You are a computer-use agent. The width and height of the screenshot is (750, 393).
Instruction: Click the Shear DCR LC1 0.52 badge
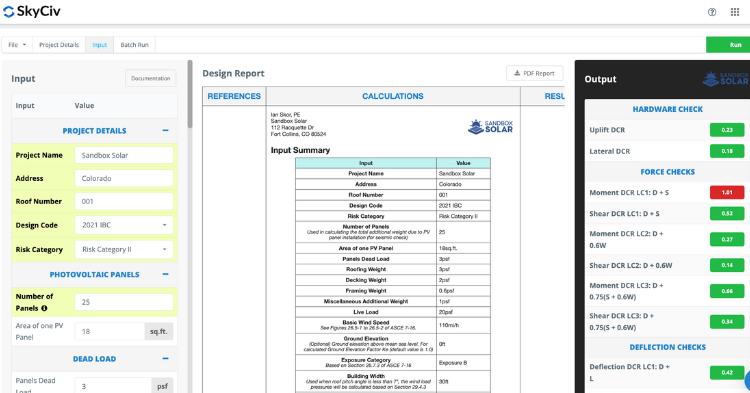point(727,213)
